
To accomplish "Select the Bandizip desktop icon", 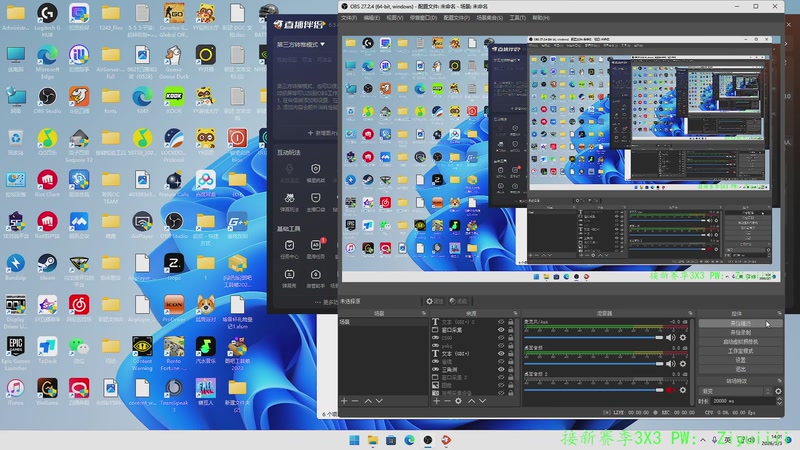I will pyautogui.click(x=15, y=267).
